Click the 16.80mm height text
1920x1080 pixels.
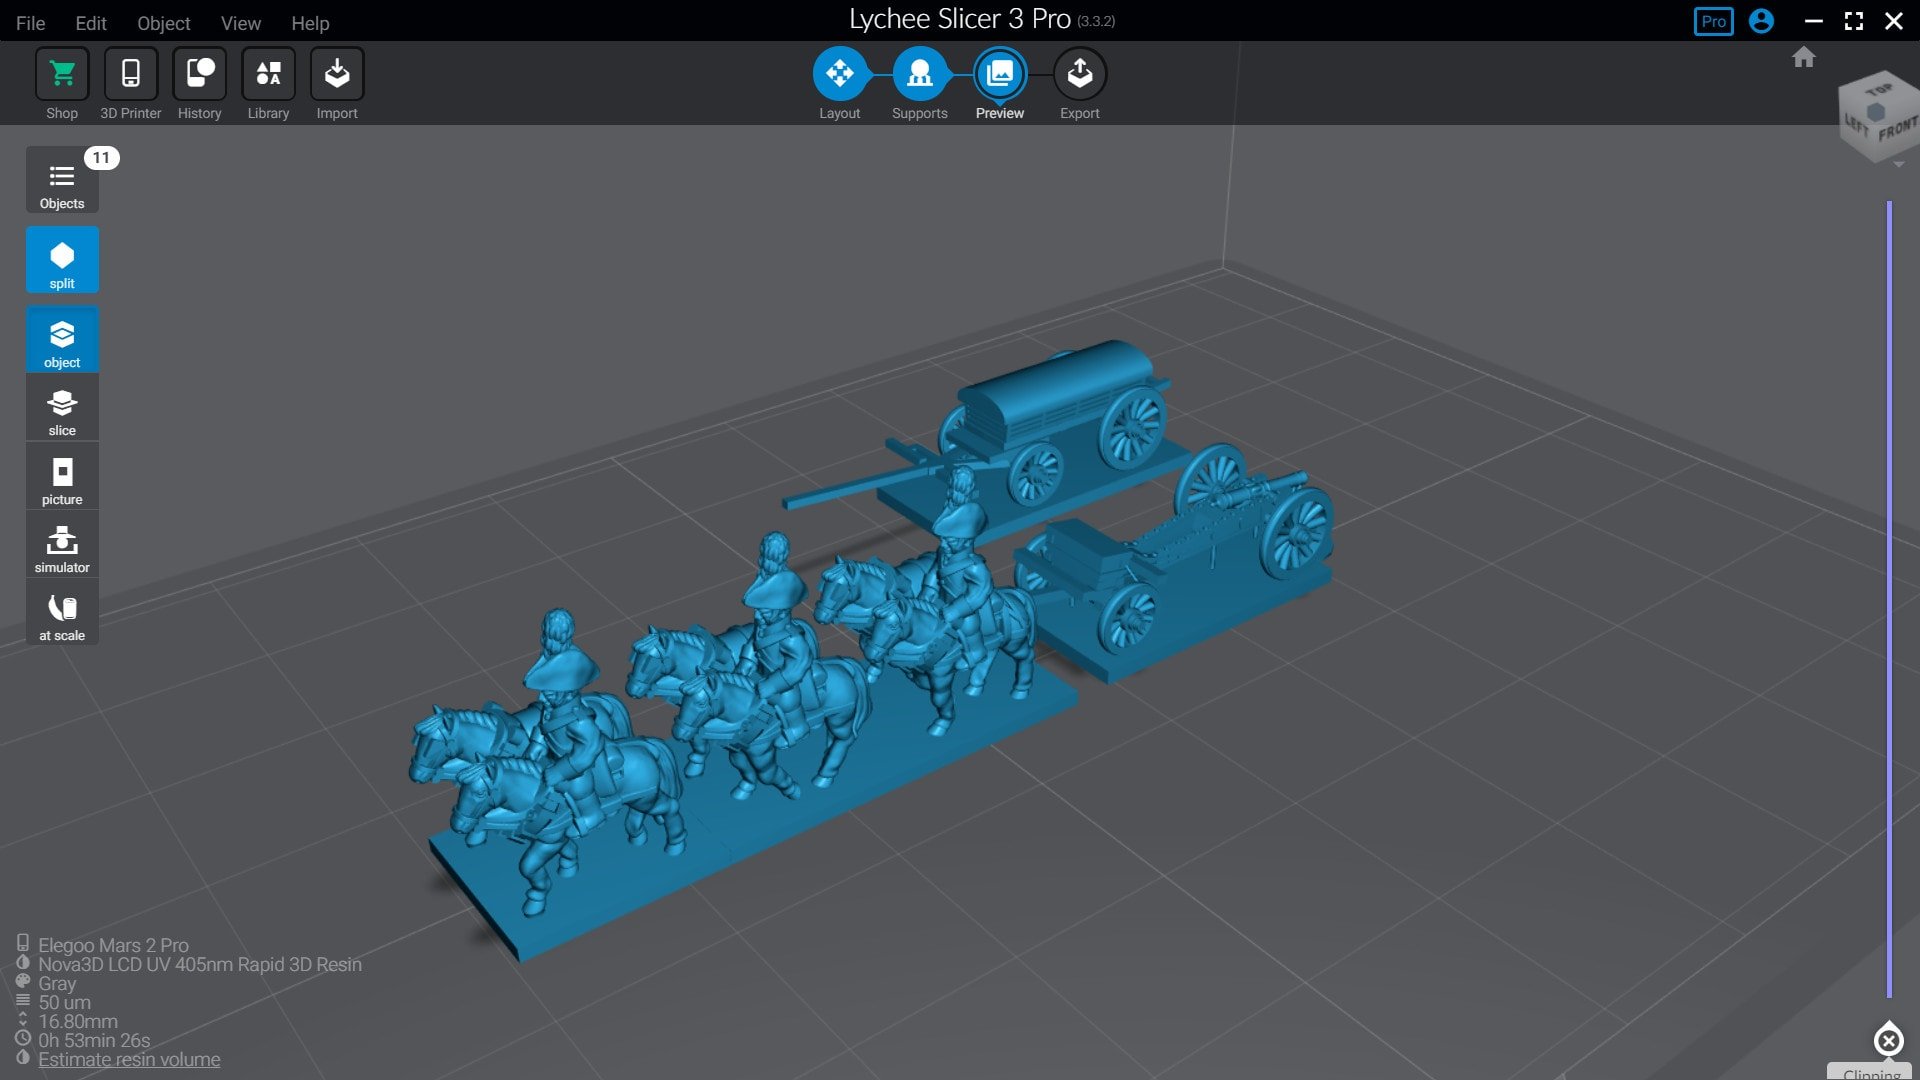point(78,1021)
